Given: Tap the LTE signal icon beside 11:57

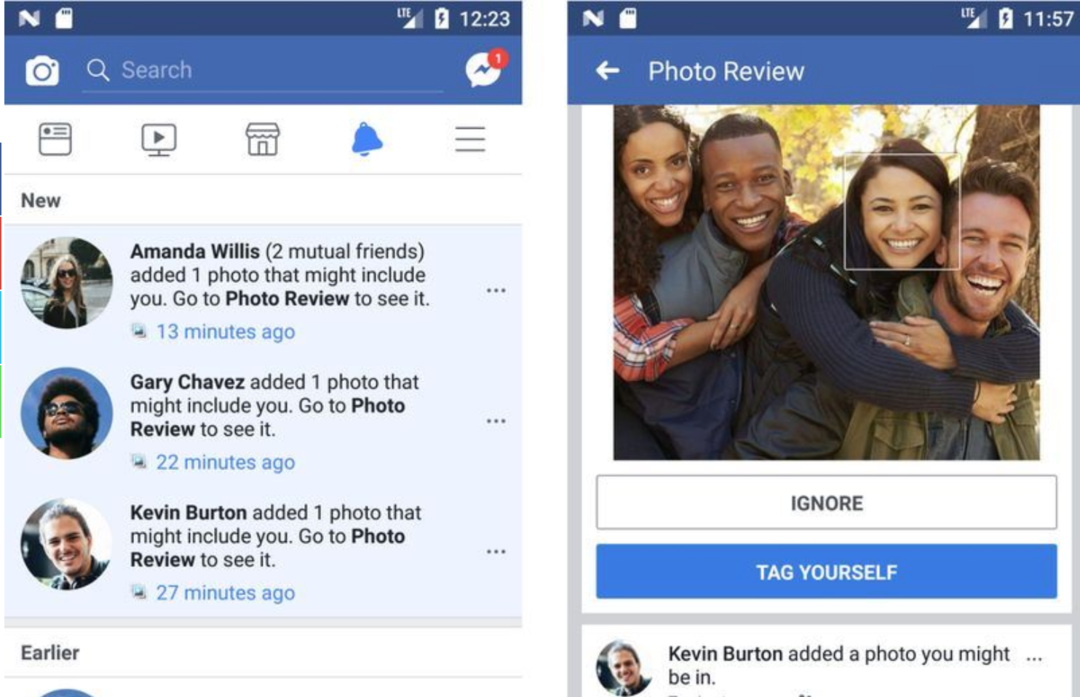Looking at the screenshot, I should [x=974, y=18].
